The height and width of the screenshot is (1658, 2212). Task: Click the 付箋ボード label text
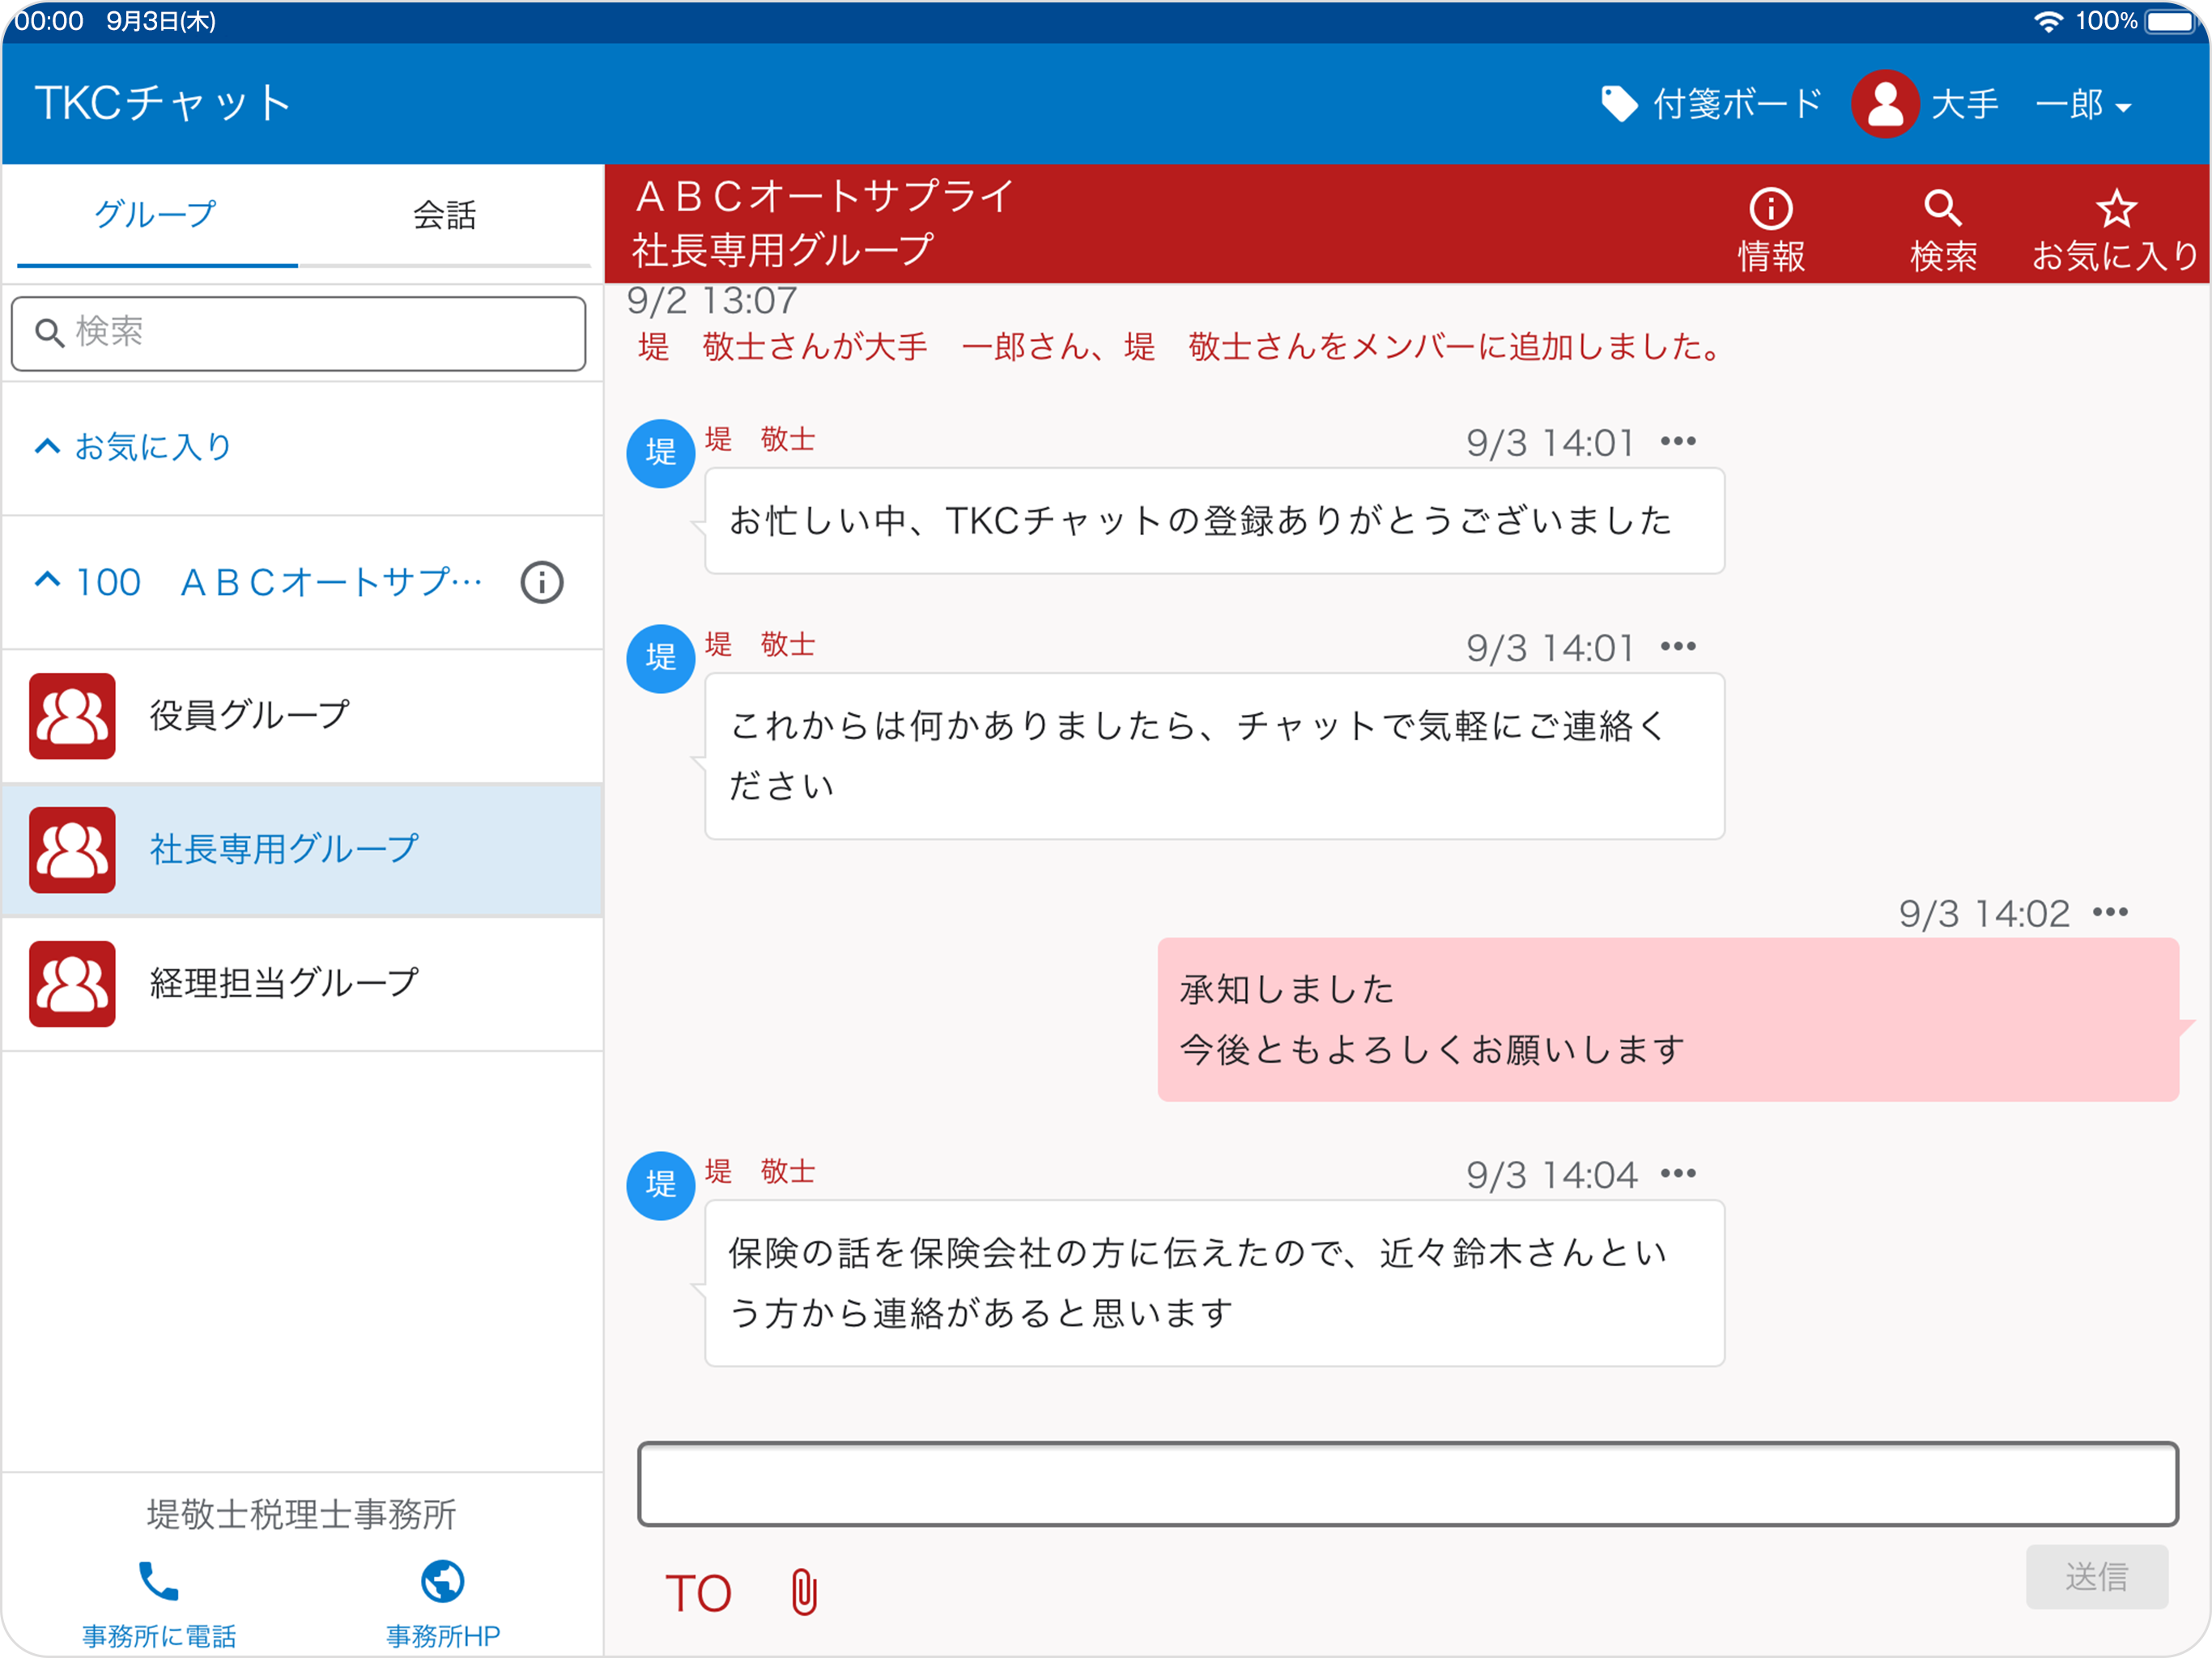pyautogui.click(x=1737, y=103)
